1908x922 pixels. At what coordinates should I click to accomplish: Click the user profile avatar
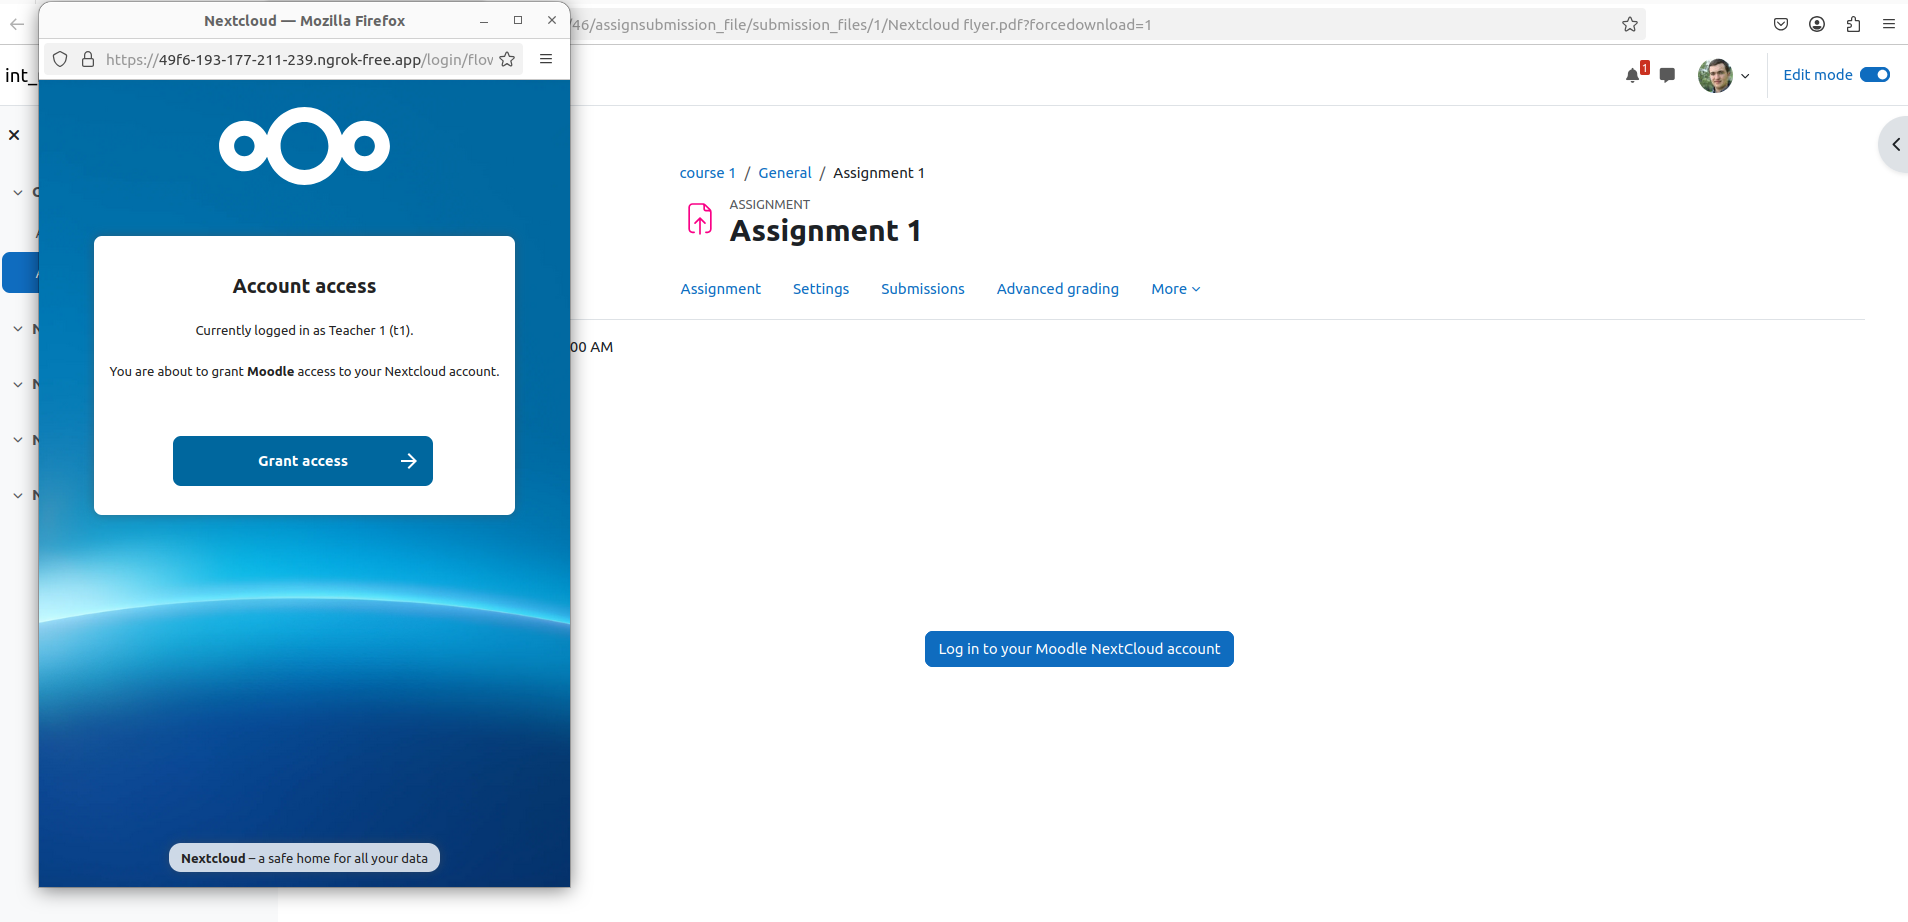point(1715,75)
